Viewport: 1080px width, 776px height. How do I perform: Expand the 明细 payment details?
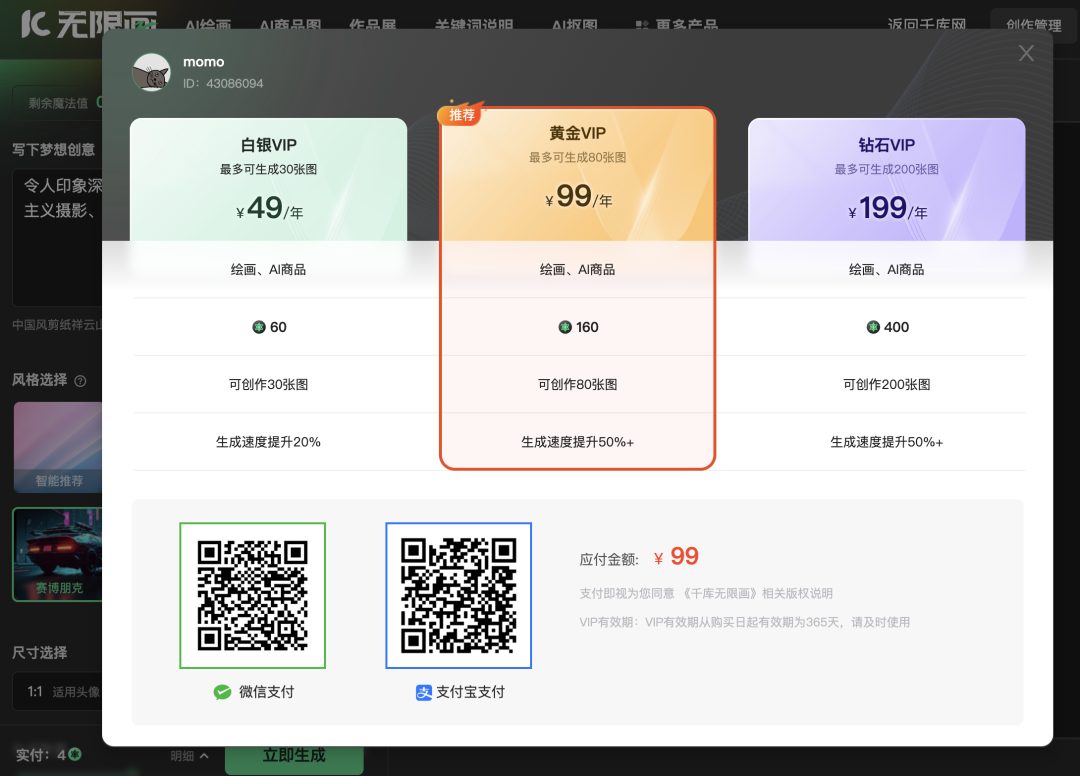click(188, 757)
